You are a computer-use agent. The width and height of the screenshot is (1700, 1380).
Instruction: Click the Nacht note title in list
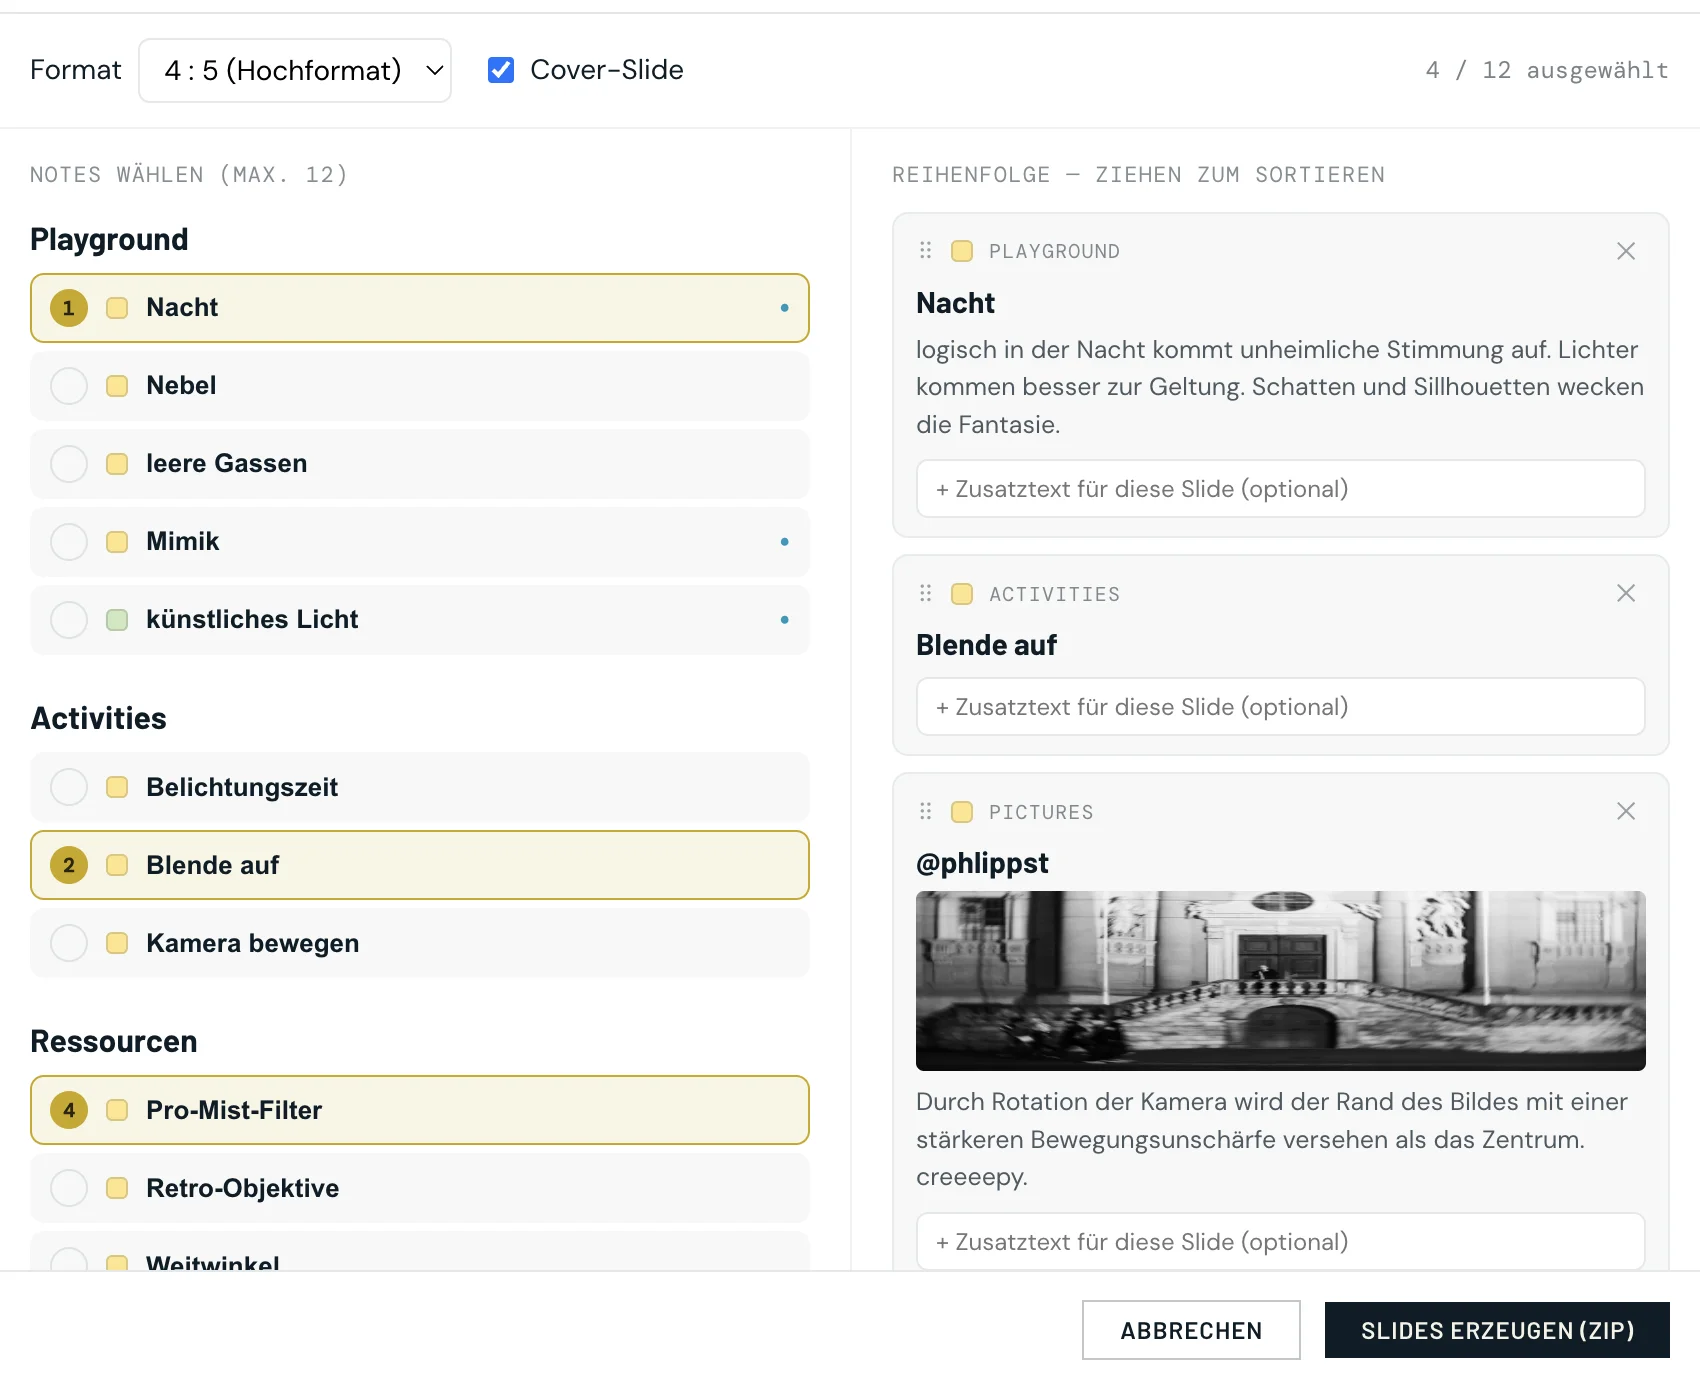click(182, 308)
